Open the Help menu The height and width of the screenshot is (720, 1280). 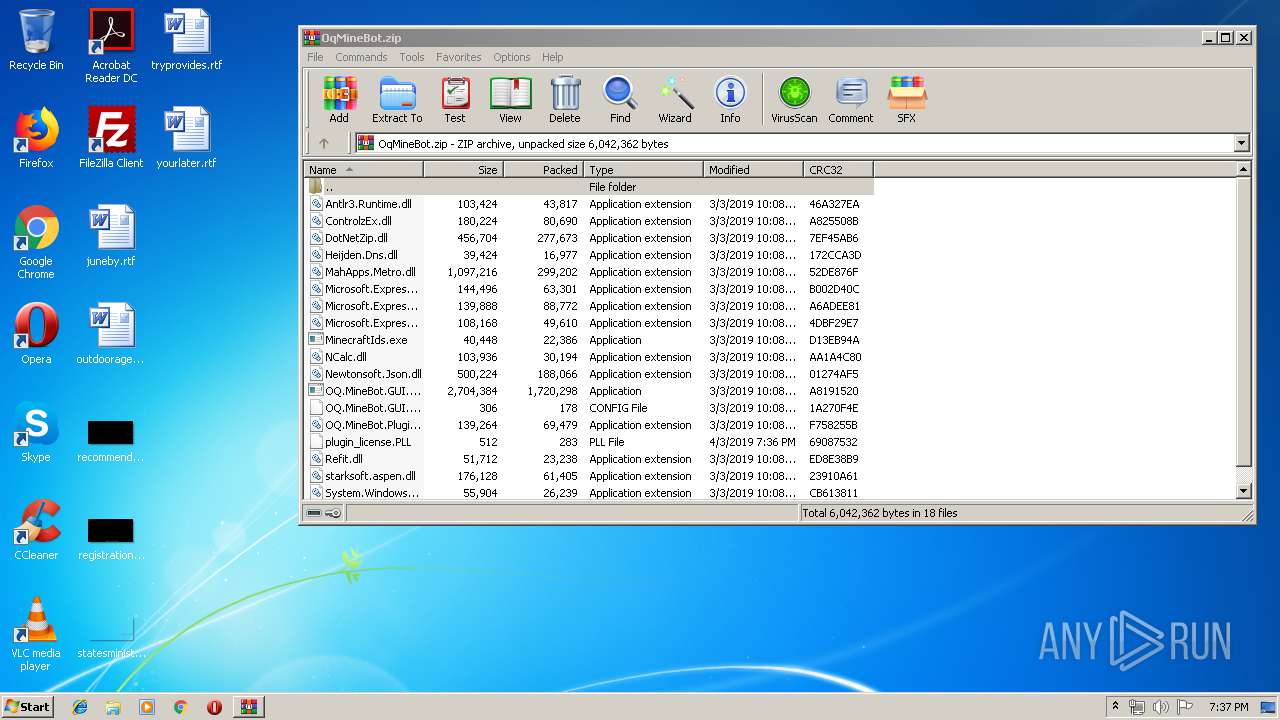tap(553, 57)
